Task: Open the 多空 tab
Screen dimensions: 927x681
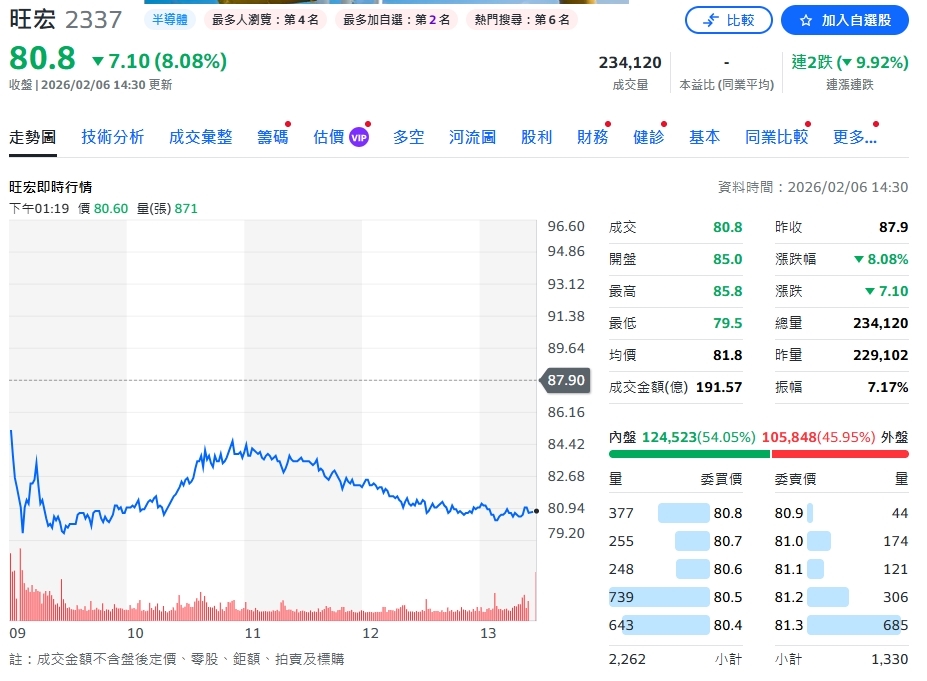Action: click(x=408, y=137)
